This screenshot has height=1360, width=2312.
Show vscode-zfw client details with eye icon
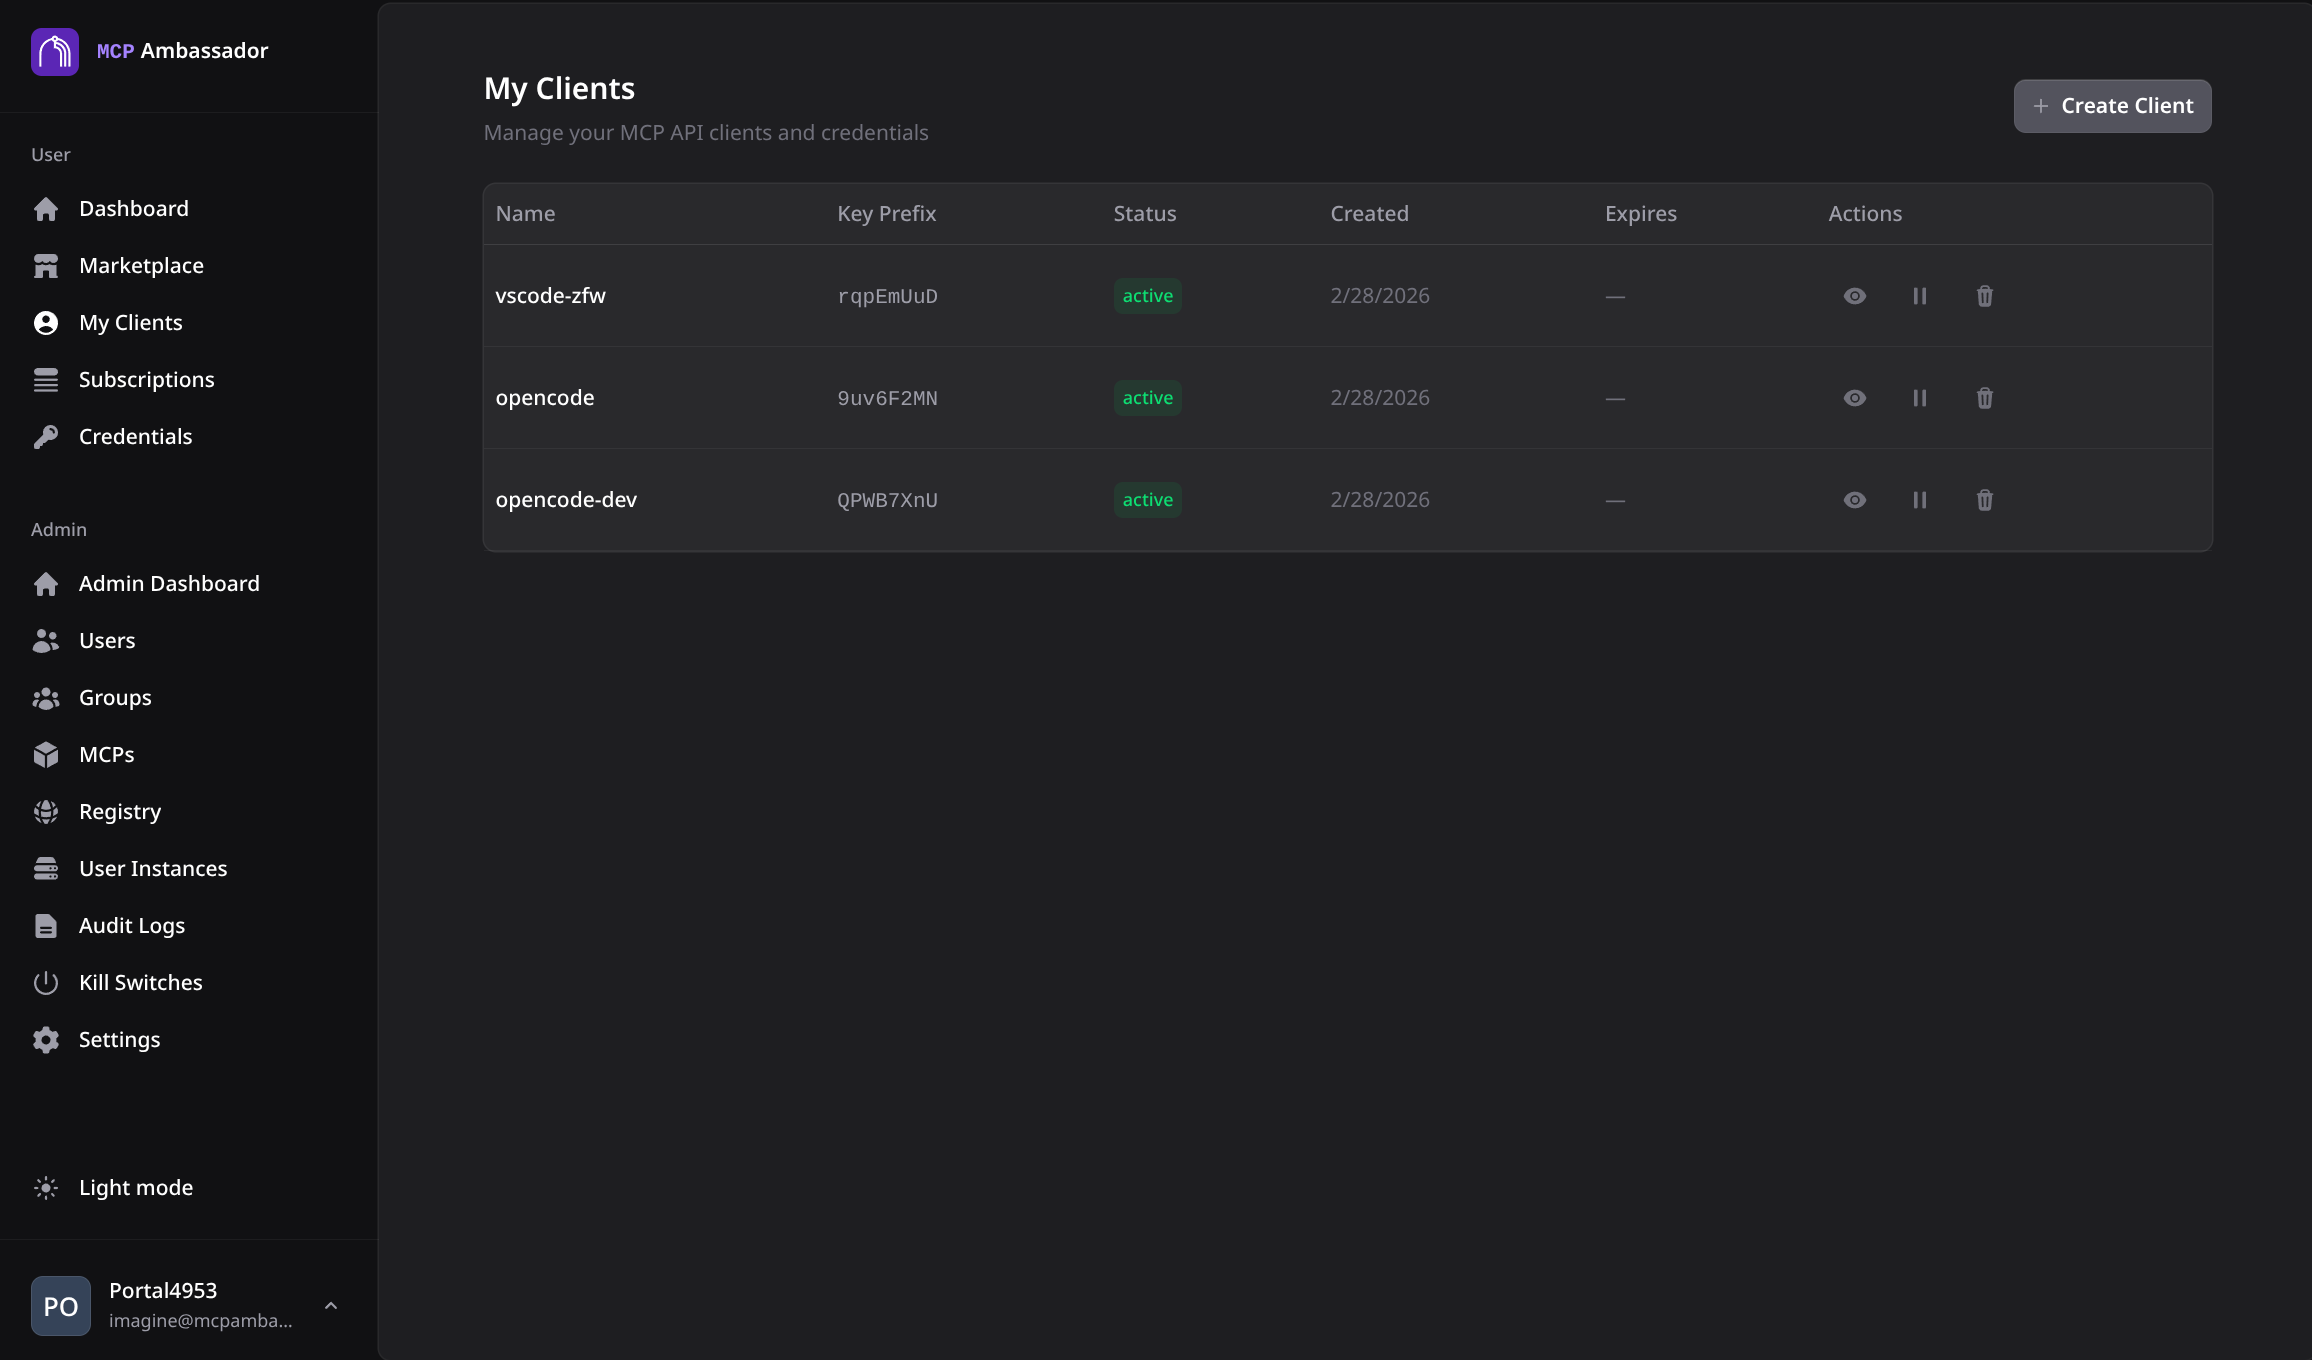click(x=1854, y=296)
